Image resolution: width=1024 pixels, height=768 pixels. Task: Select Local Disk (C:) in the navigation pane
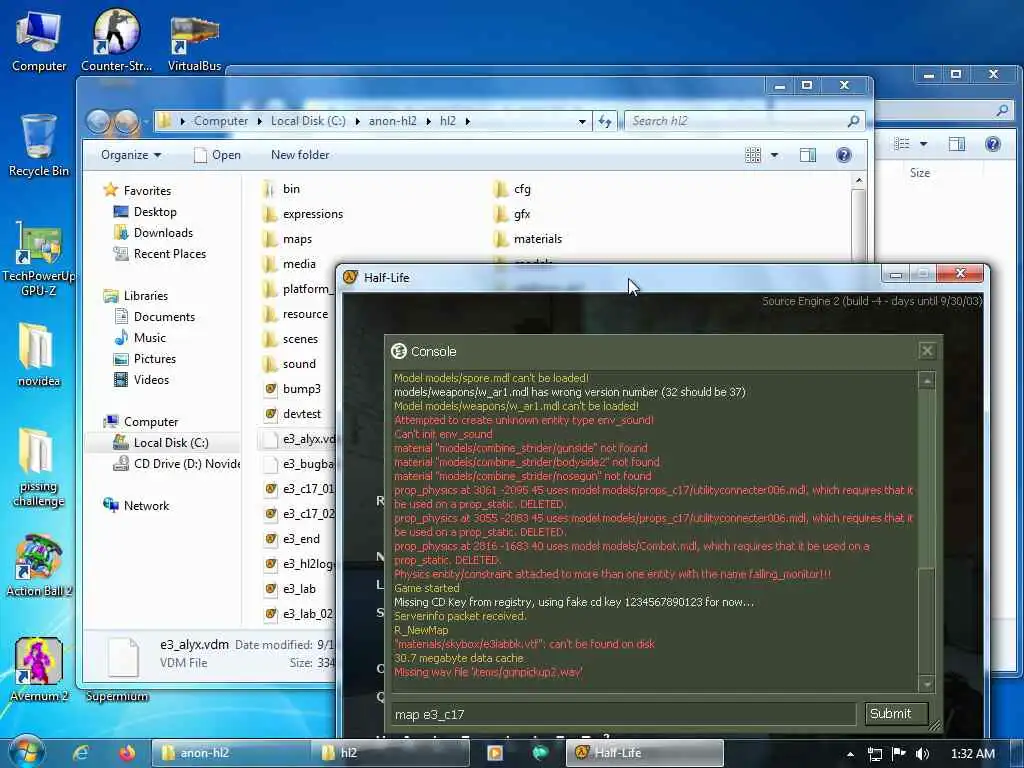click(161, 443)
